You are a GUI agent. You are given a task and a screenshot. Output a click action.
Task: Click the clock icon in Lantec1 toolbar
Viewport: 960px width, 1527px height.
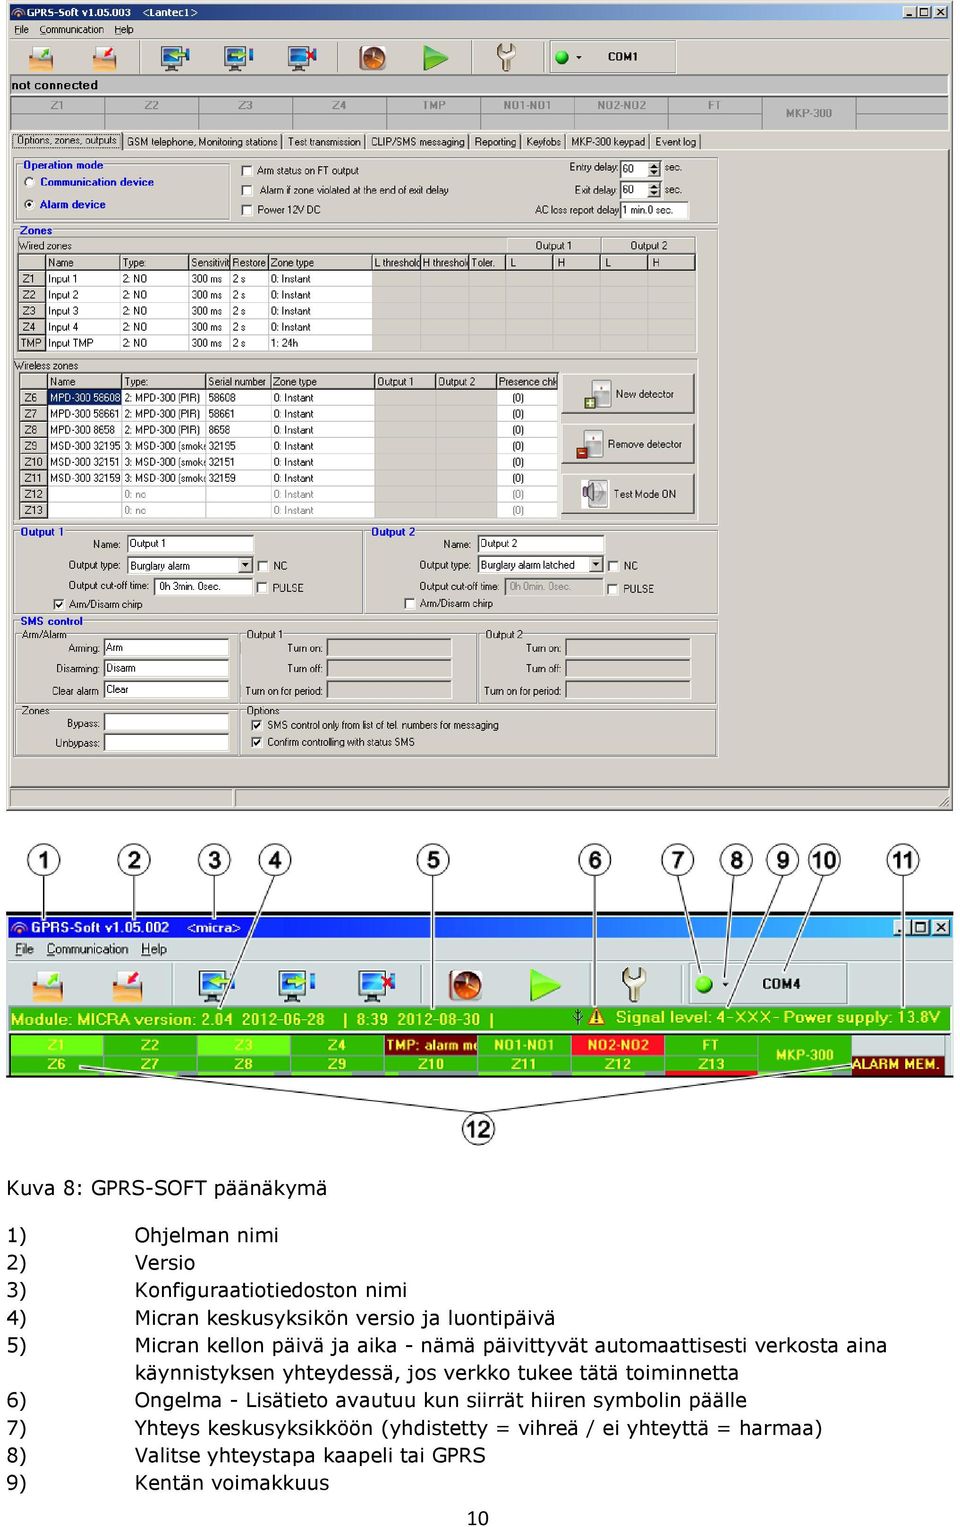click(x=372, y=58)
